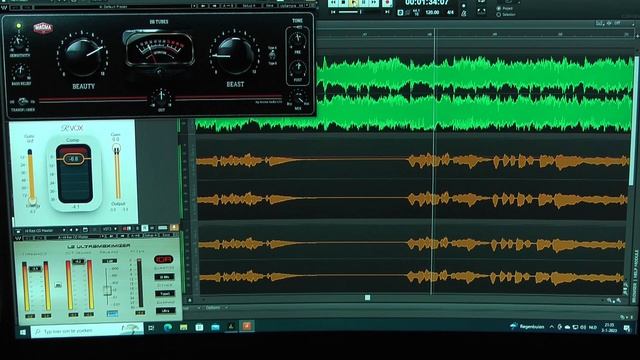Click the Magma logo badge
The height and width of the screenshot is (360, 640).
click(43, 28)
